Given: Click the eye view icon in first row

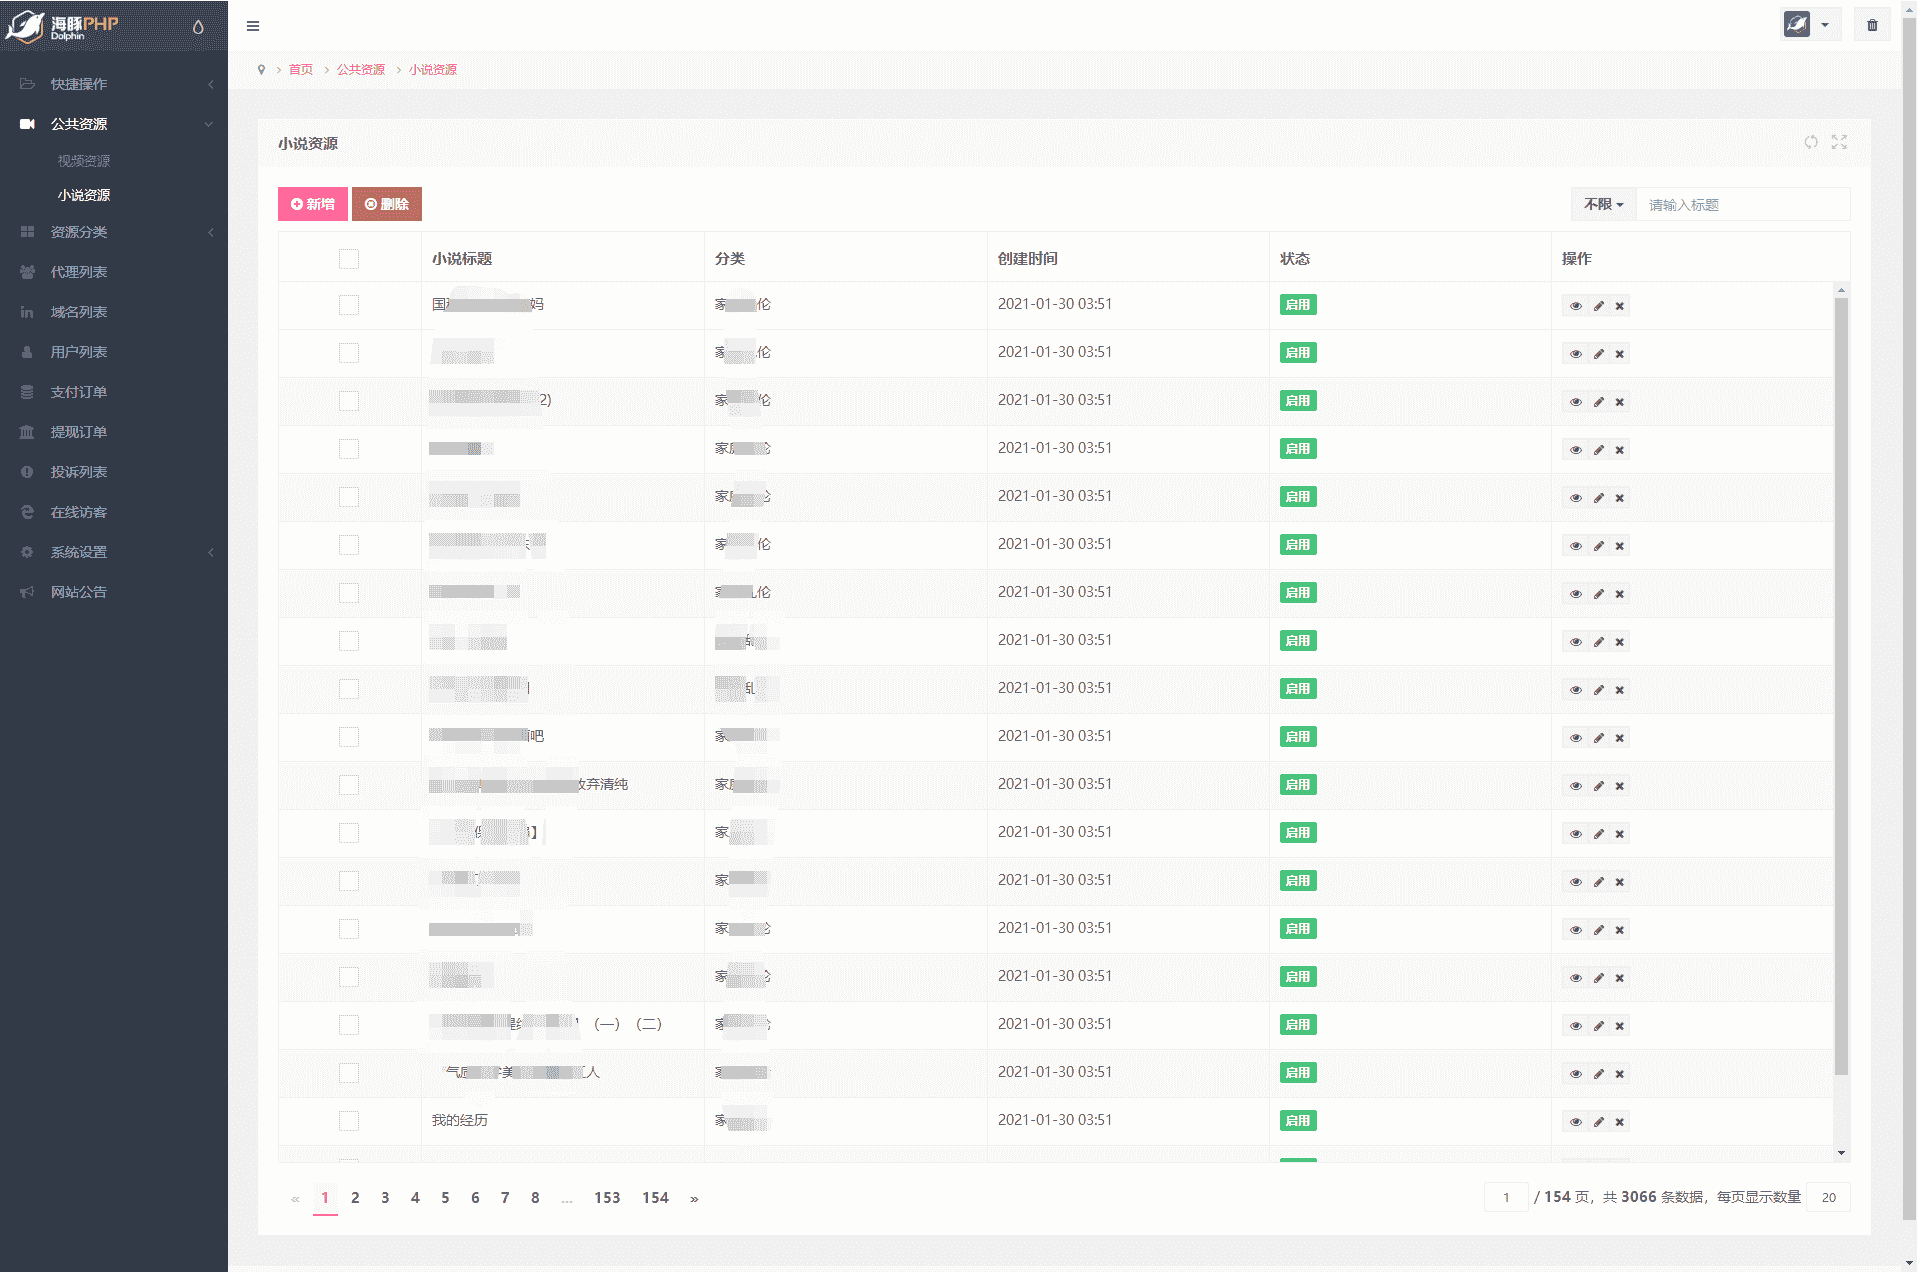Looking at the screenshot, I should [x=1575, y=306].
